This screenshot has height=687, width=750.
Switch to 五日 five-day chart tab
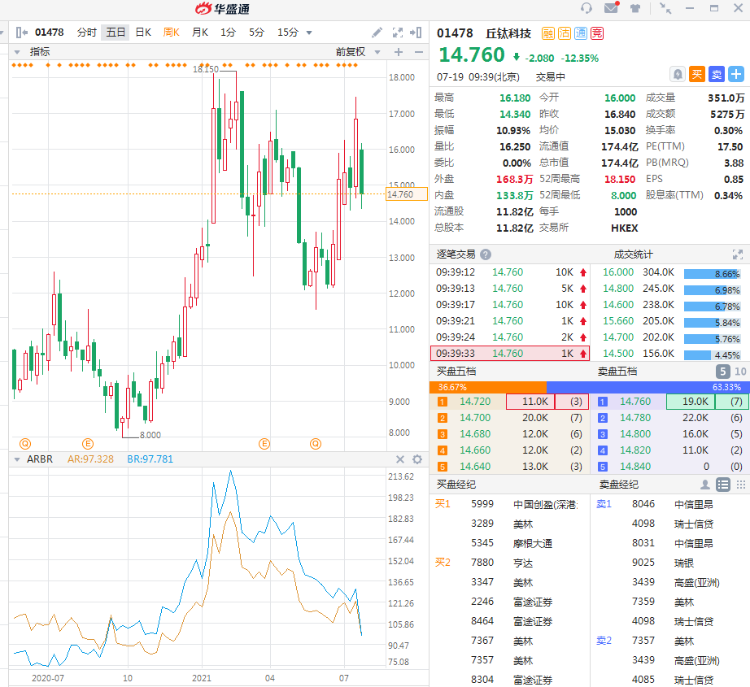point(115,33)
